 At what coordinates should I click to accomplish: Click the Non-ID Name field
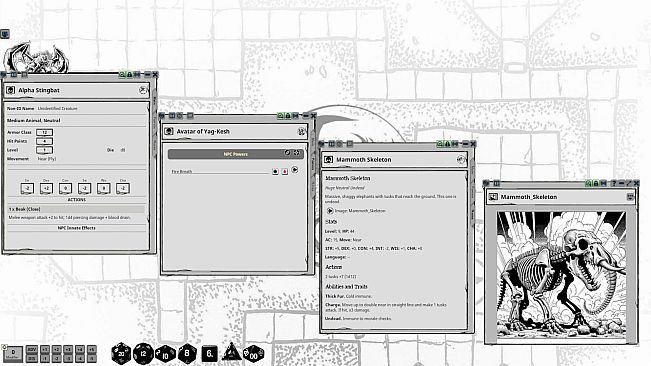click(x=91, y=108)
